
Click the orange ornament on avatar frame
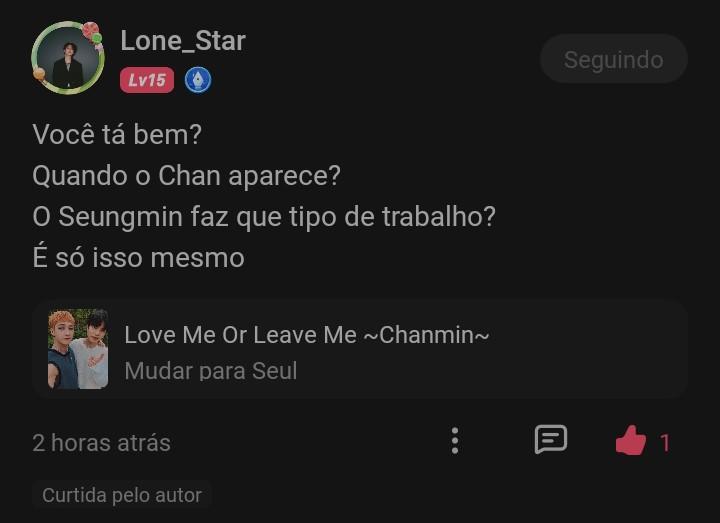39,74
